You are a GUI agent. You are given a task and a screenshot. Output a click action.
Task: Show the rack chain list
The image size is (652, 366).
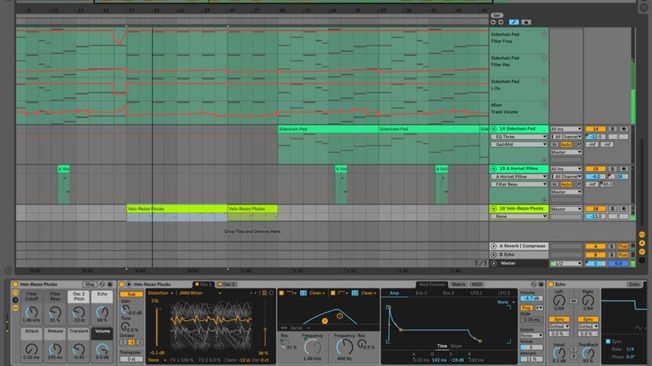click(15, 300)
